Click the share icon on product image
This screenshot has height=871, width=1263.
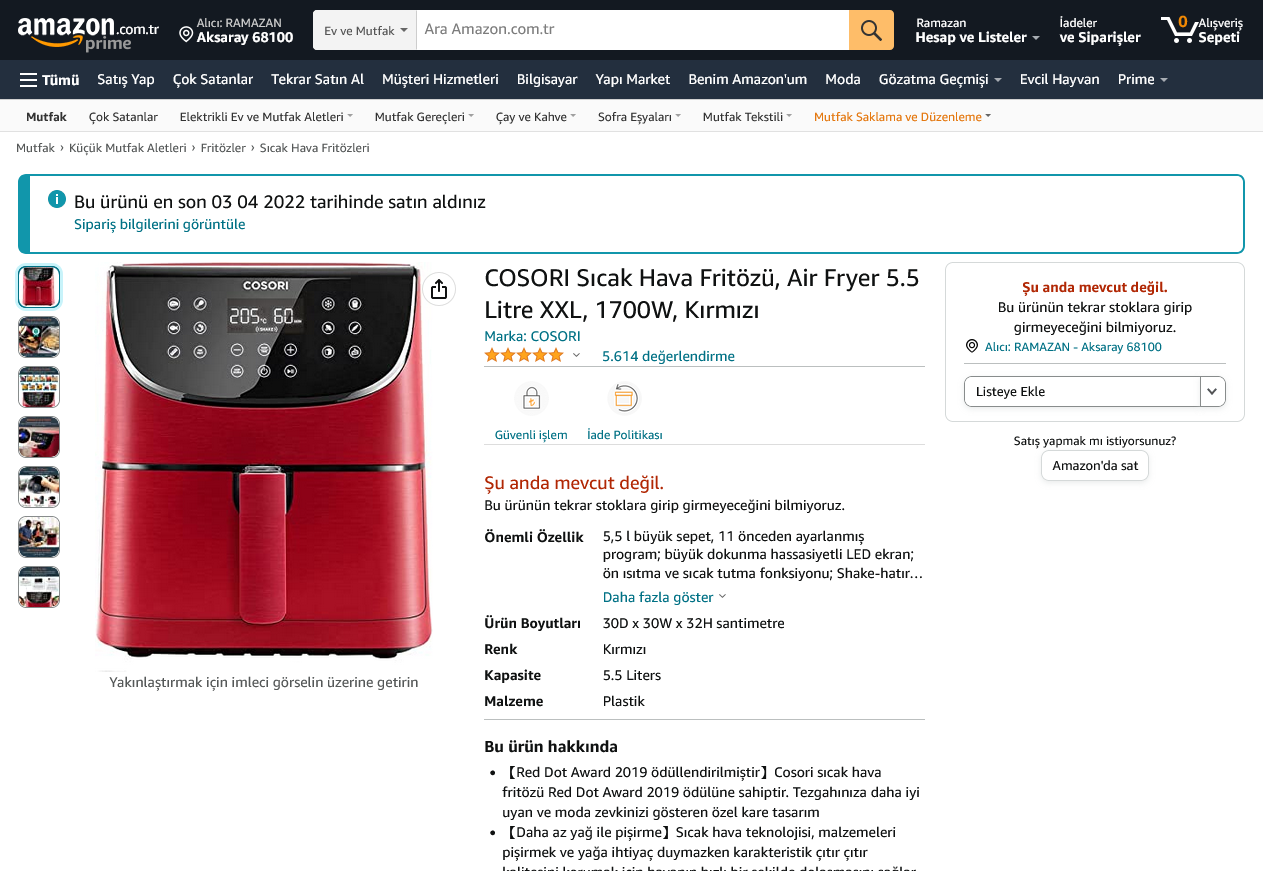pyautogui.click(x=438, y=289)
